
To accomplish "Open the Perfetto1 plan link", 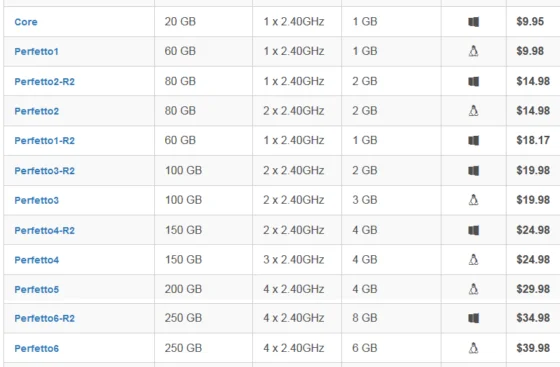I will coord(36,51).
